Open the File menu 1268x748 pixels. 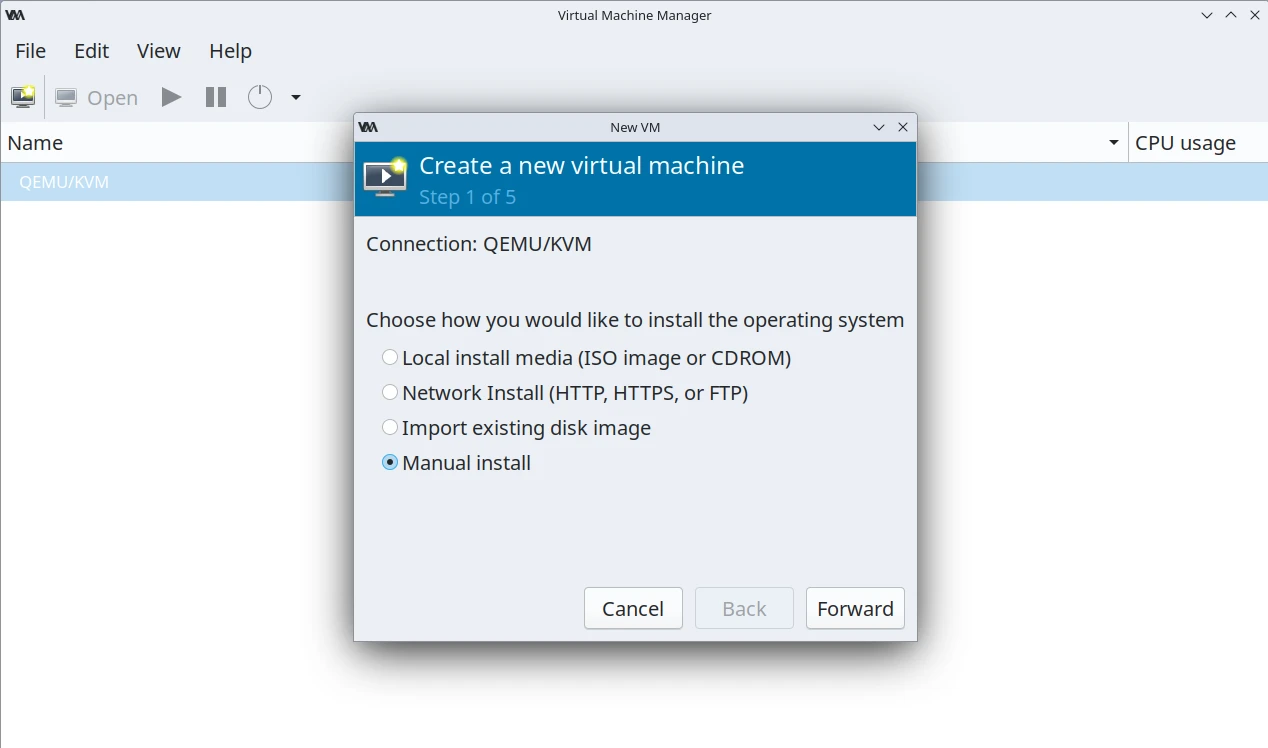pos(31,51)
